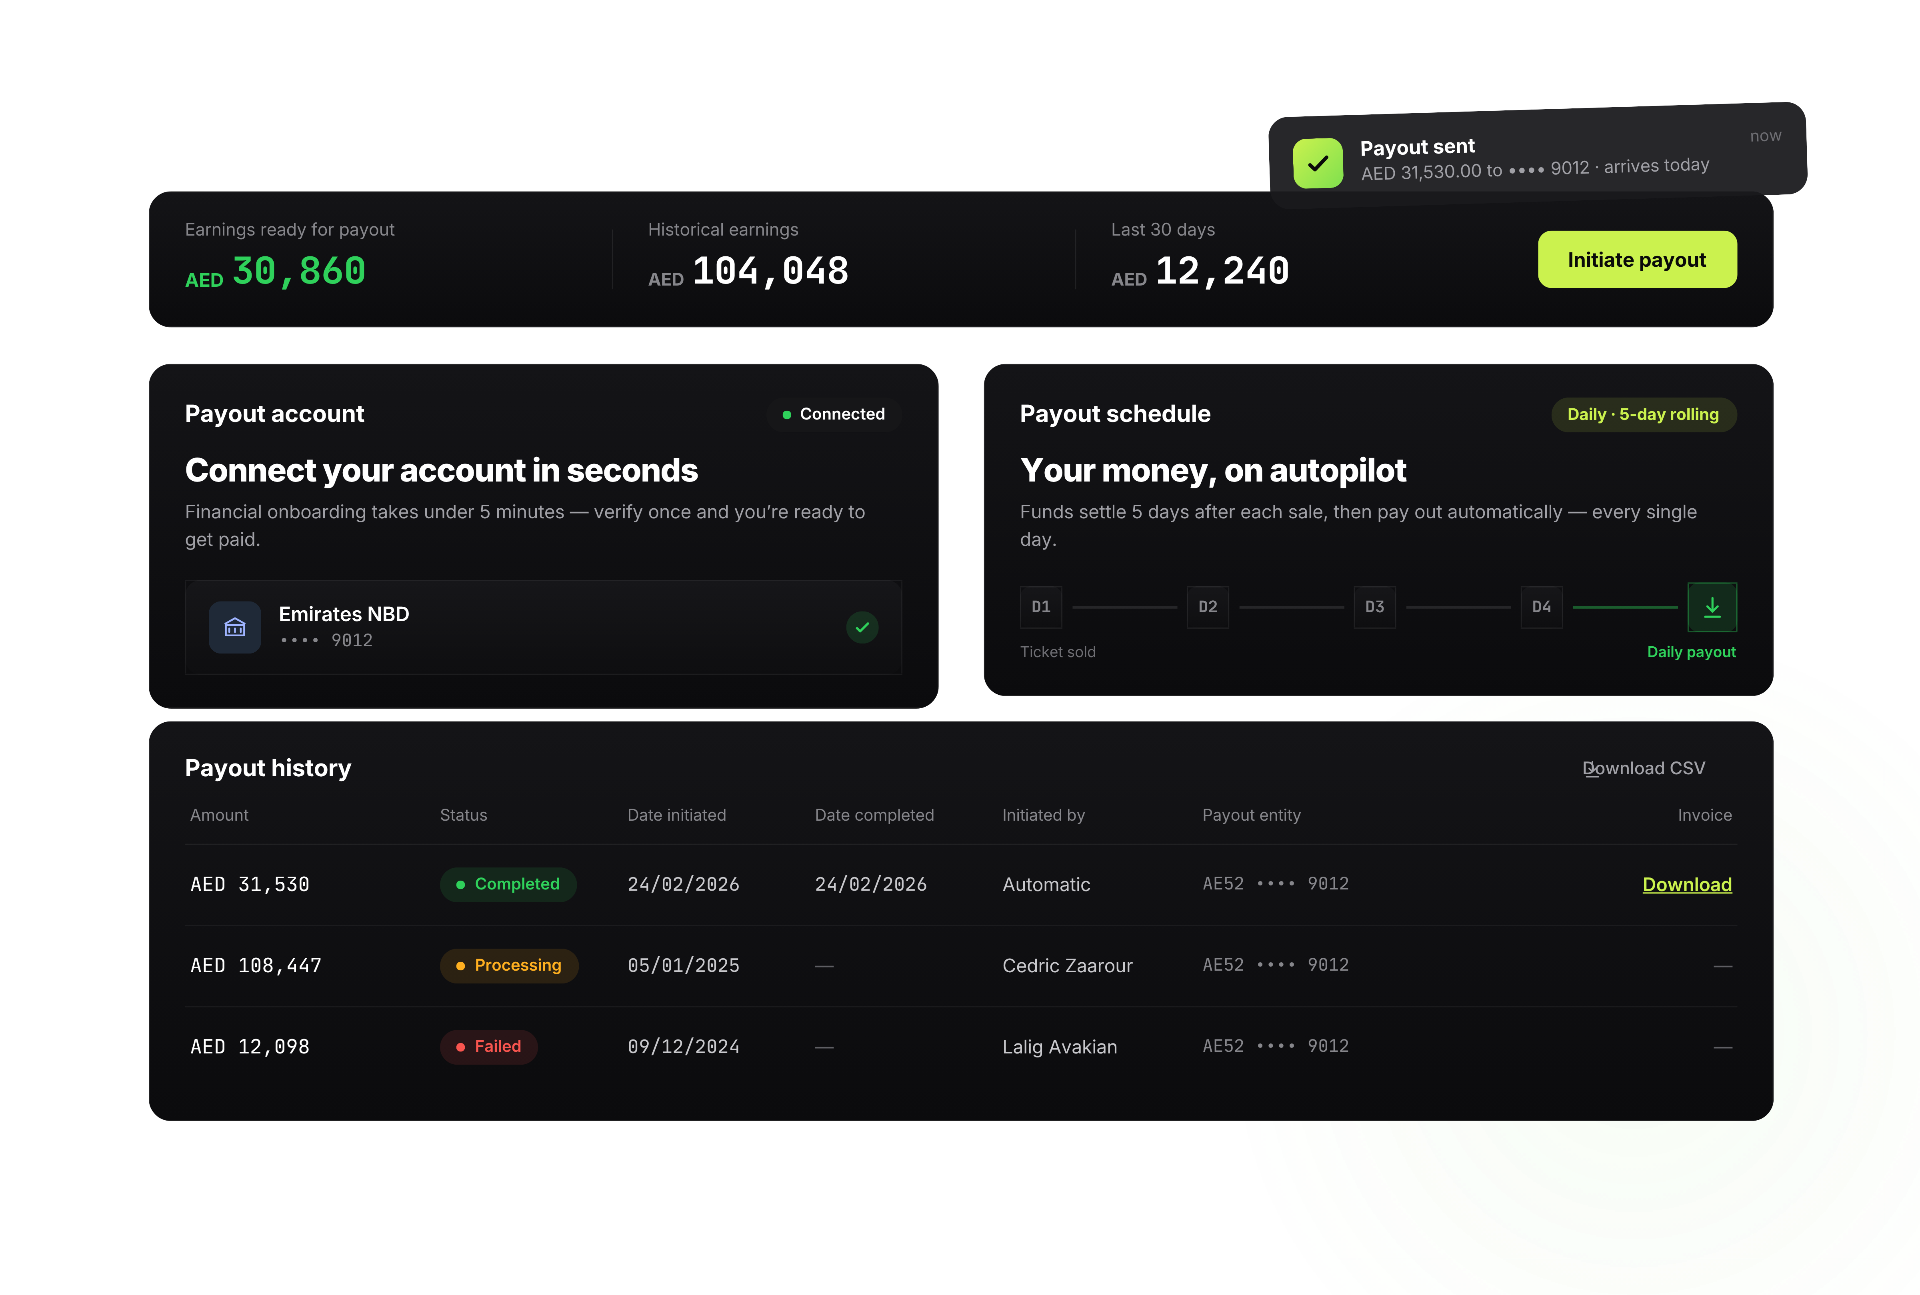This screenshot has width=1920, height=1295.
Task: Open the Payout sent notification
Action: click(1537, 156)
